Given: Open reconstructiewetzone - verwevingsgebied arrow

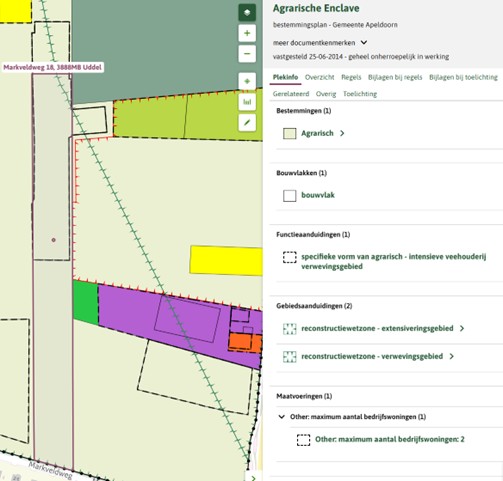Looking at the screenshot, I should pos(452,356).
